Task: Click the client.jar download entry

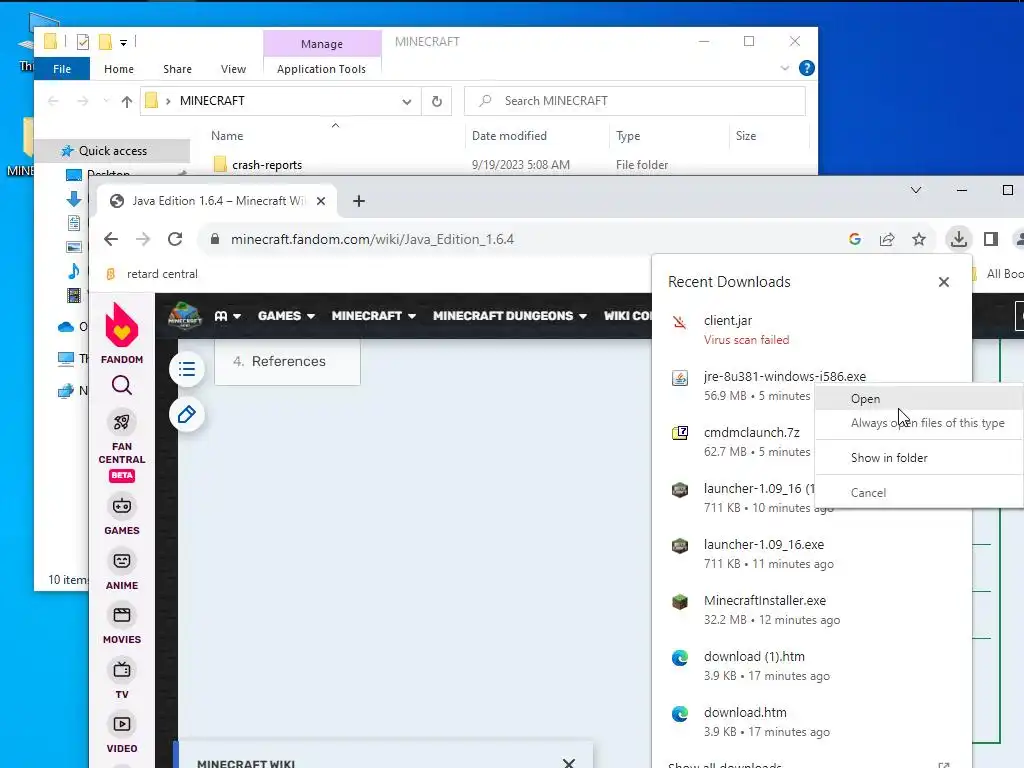Action: tap(812, 330)
